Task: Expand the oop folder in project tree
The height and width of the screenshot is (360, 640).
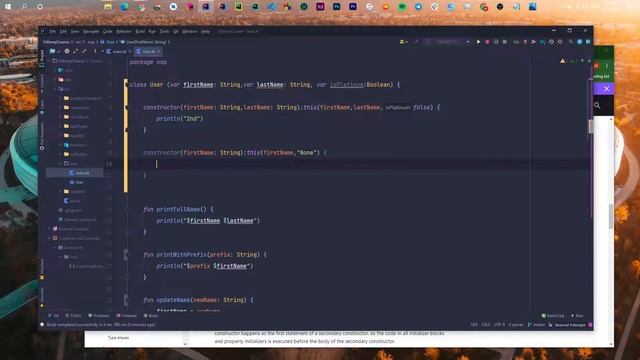Action: (x=60, y=163)
